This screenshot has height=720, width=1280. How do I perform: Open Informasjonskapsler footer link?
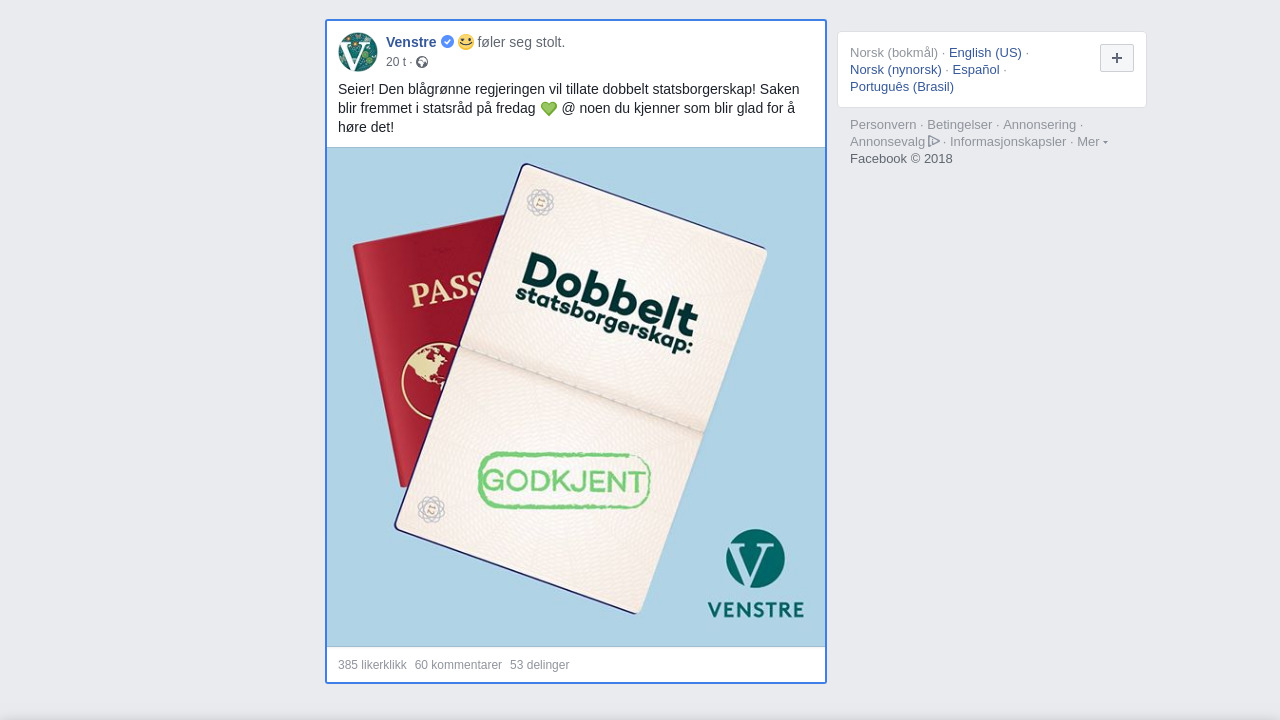pyautogui.click(x=1008, y=142)
